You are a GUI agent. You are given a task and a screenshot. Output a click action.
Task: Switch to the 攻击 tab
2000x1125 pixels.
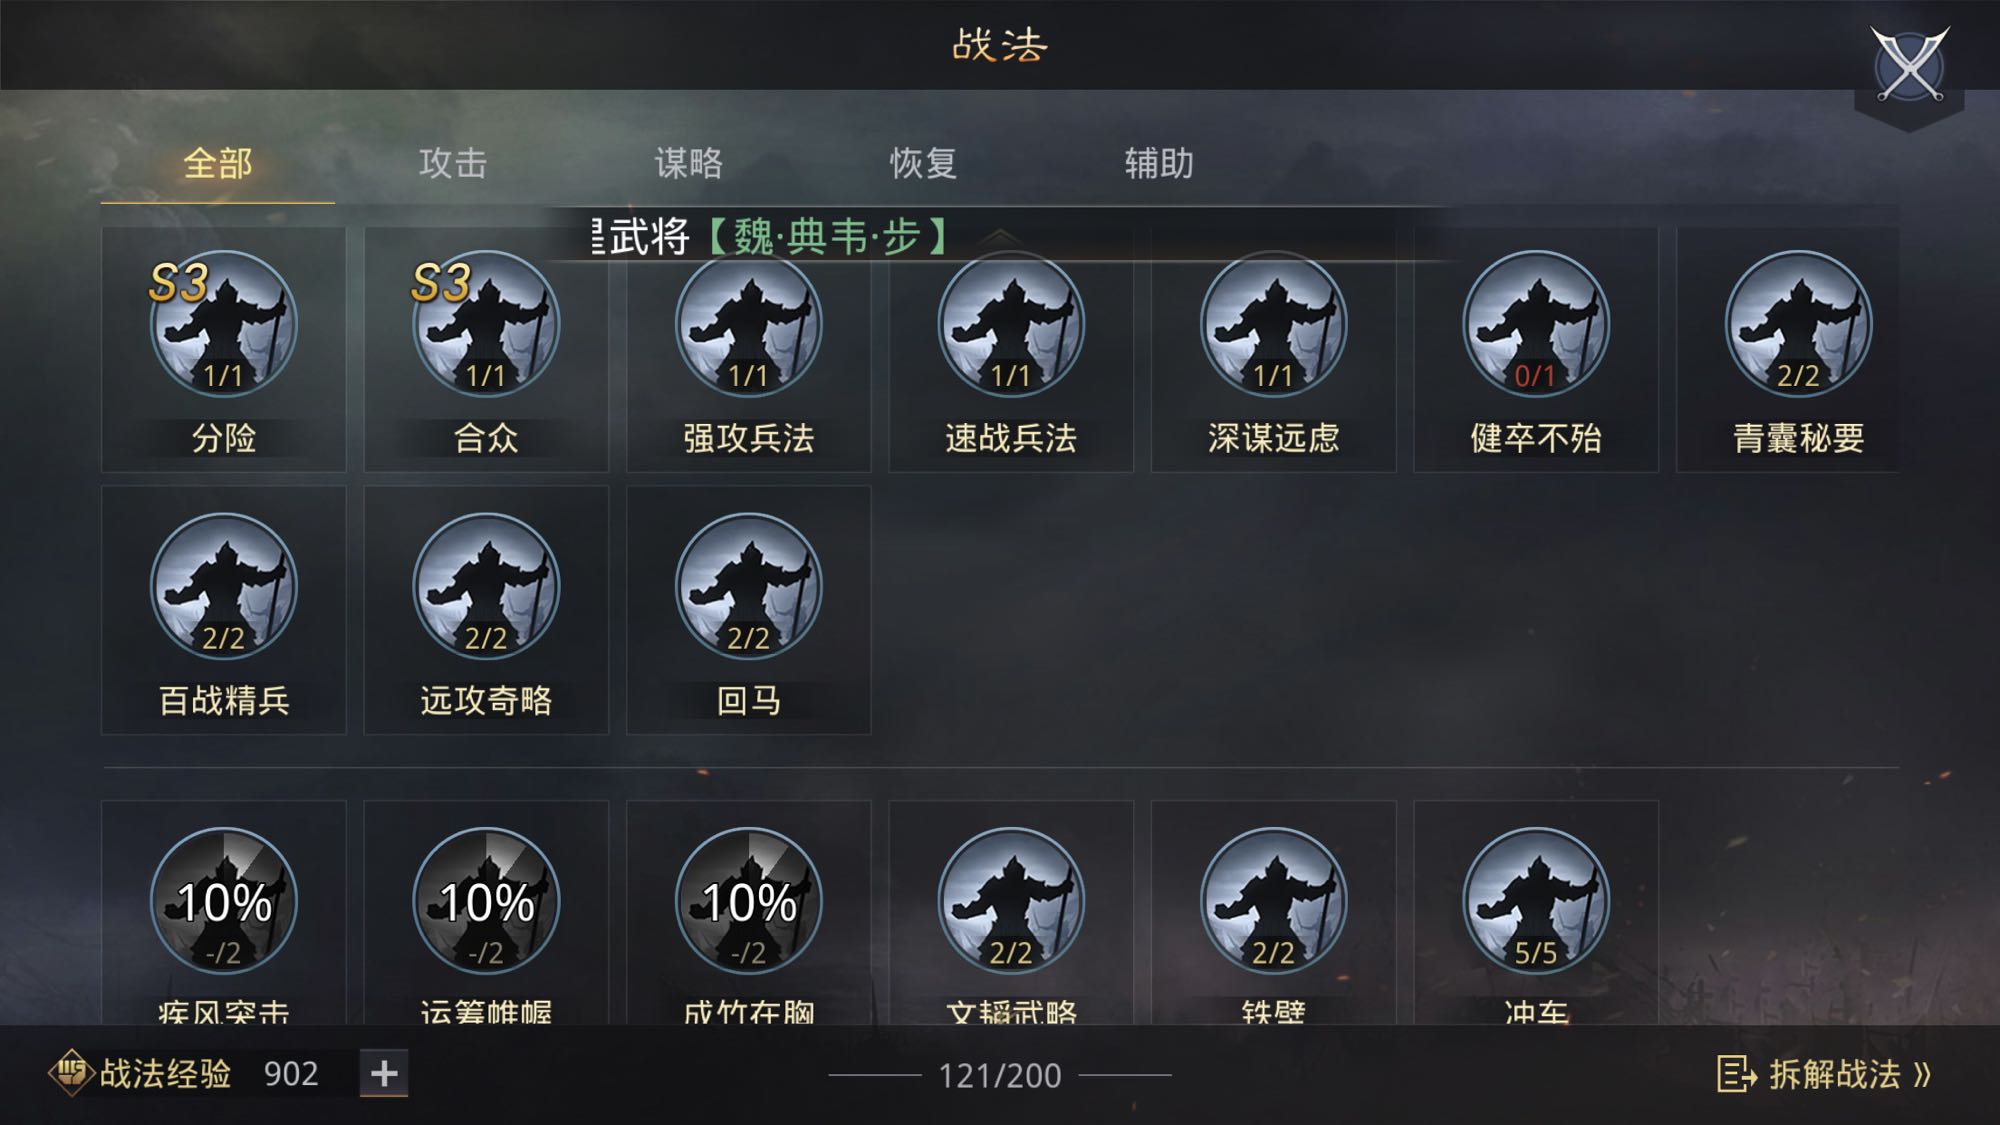[x=453, y=163]
